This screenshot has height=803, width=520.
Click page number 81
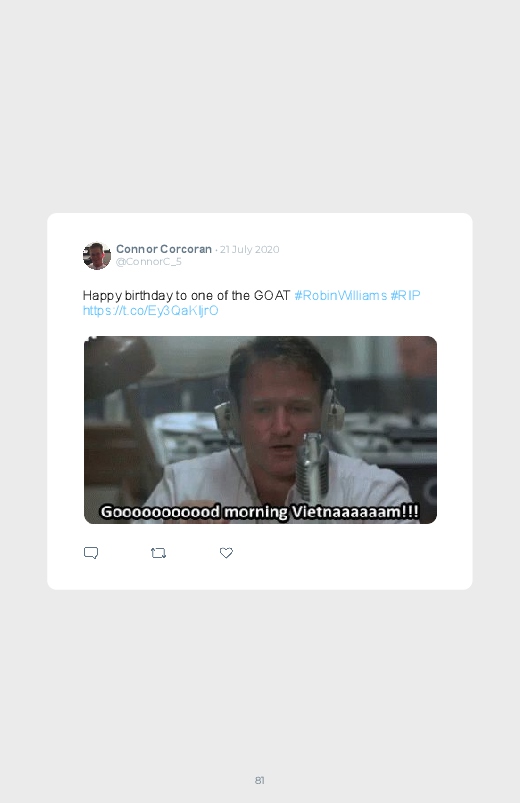click(260, 780)
